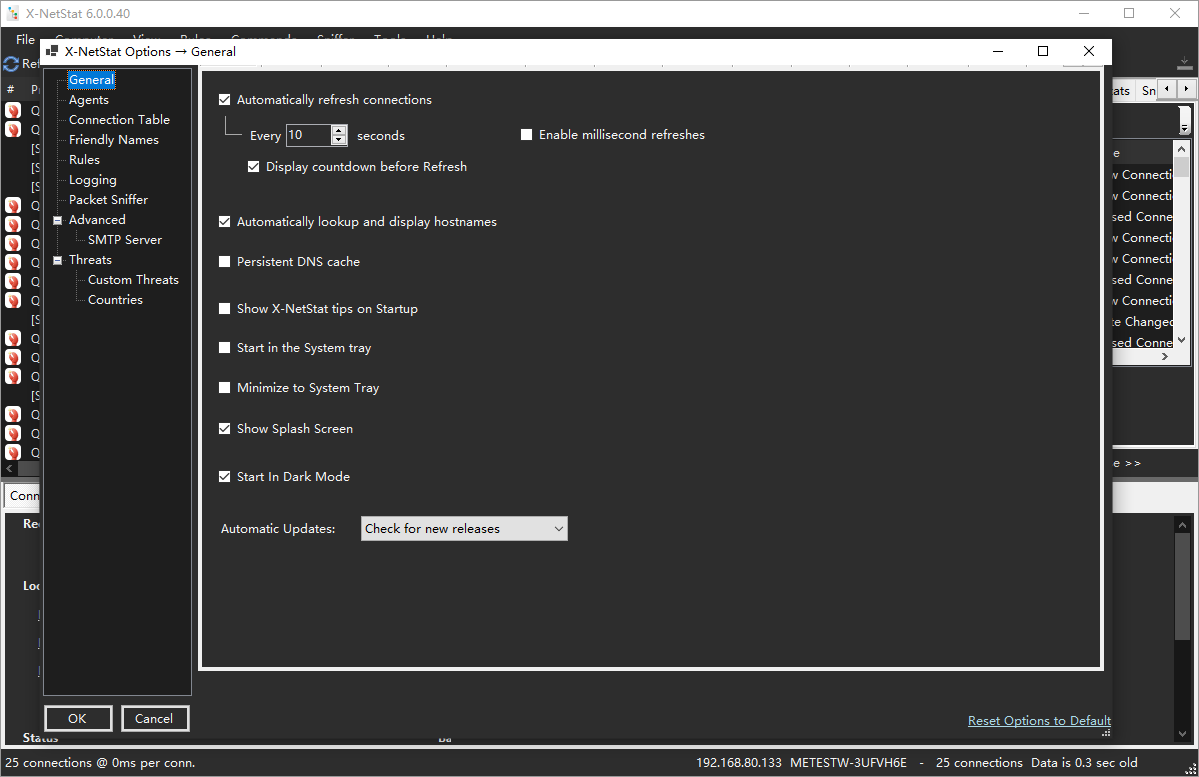
Task: Click the OK button
Action: tap(78, 718)
